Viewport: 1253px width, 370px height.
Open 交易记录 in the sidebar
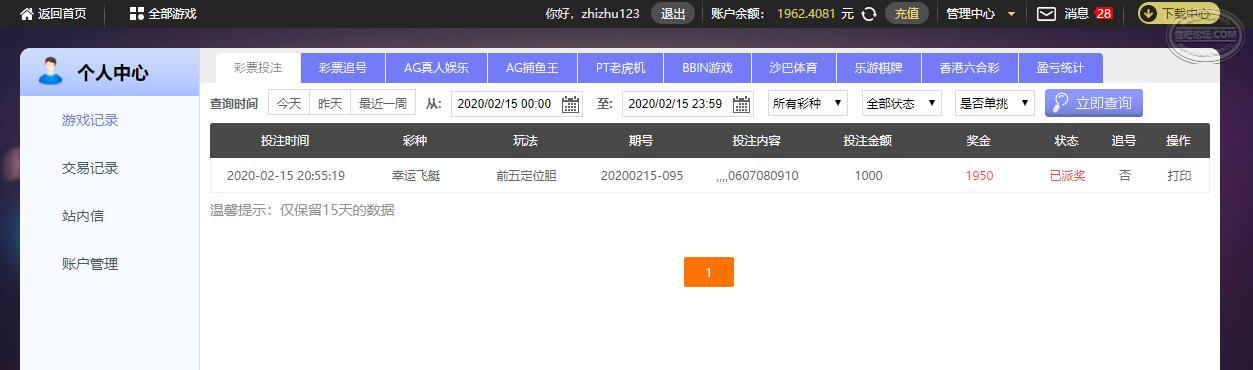[90, 168]
